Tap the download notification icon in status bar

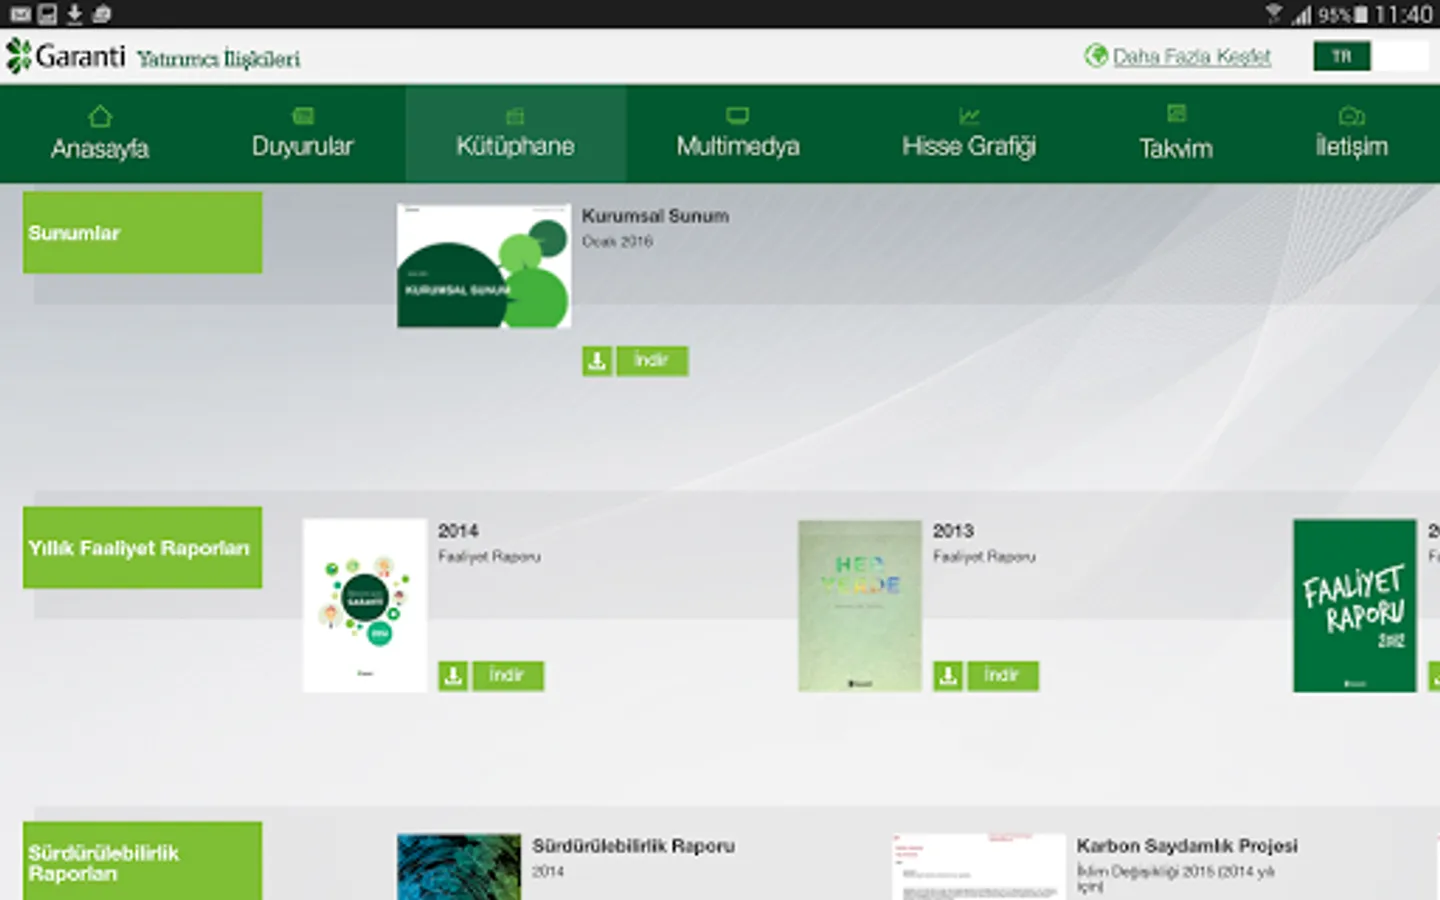click(74, 14)
